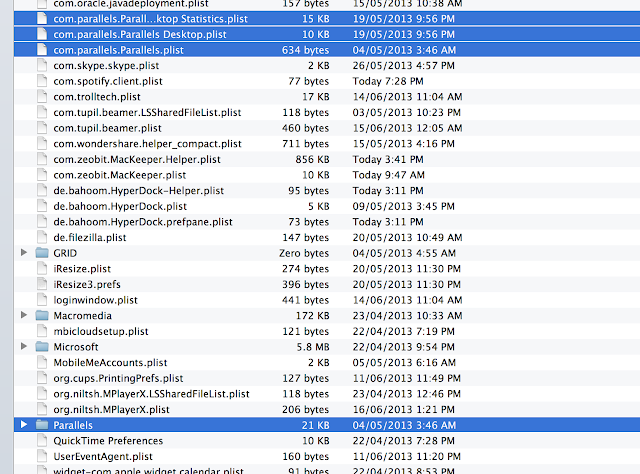This screenshot has width=640, height=474.
Task: Expand the Macromedia folder disclosure triangle
Action: click(24, 315)
